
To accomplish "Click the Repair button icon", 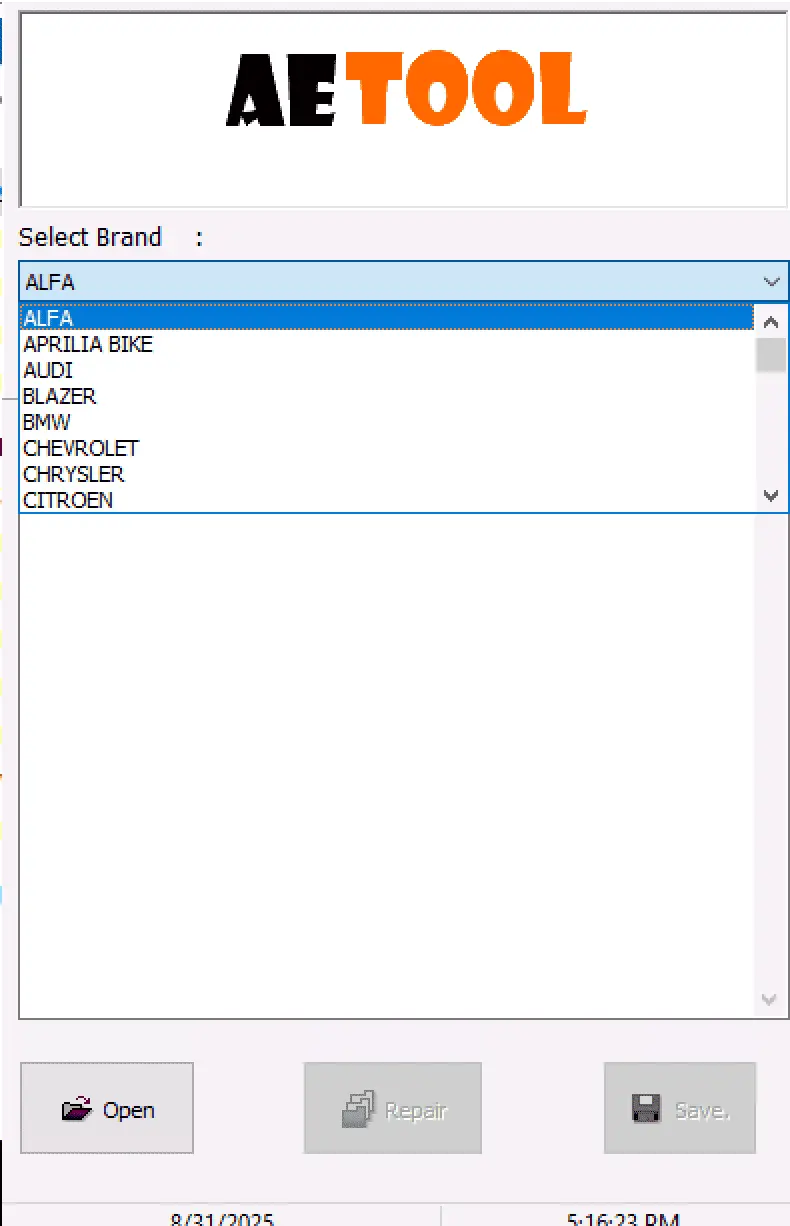I will [x=358, y=1109].
